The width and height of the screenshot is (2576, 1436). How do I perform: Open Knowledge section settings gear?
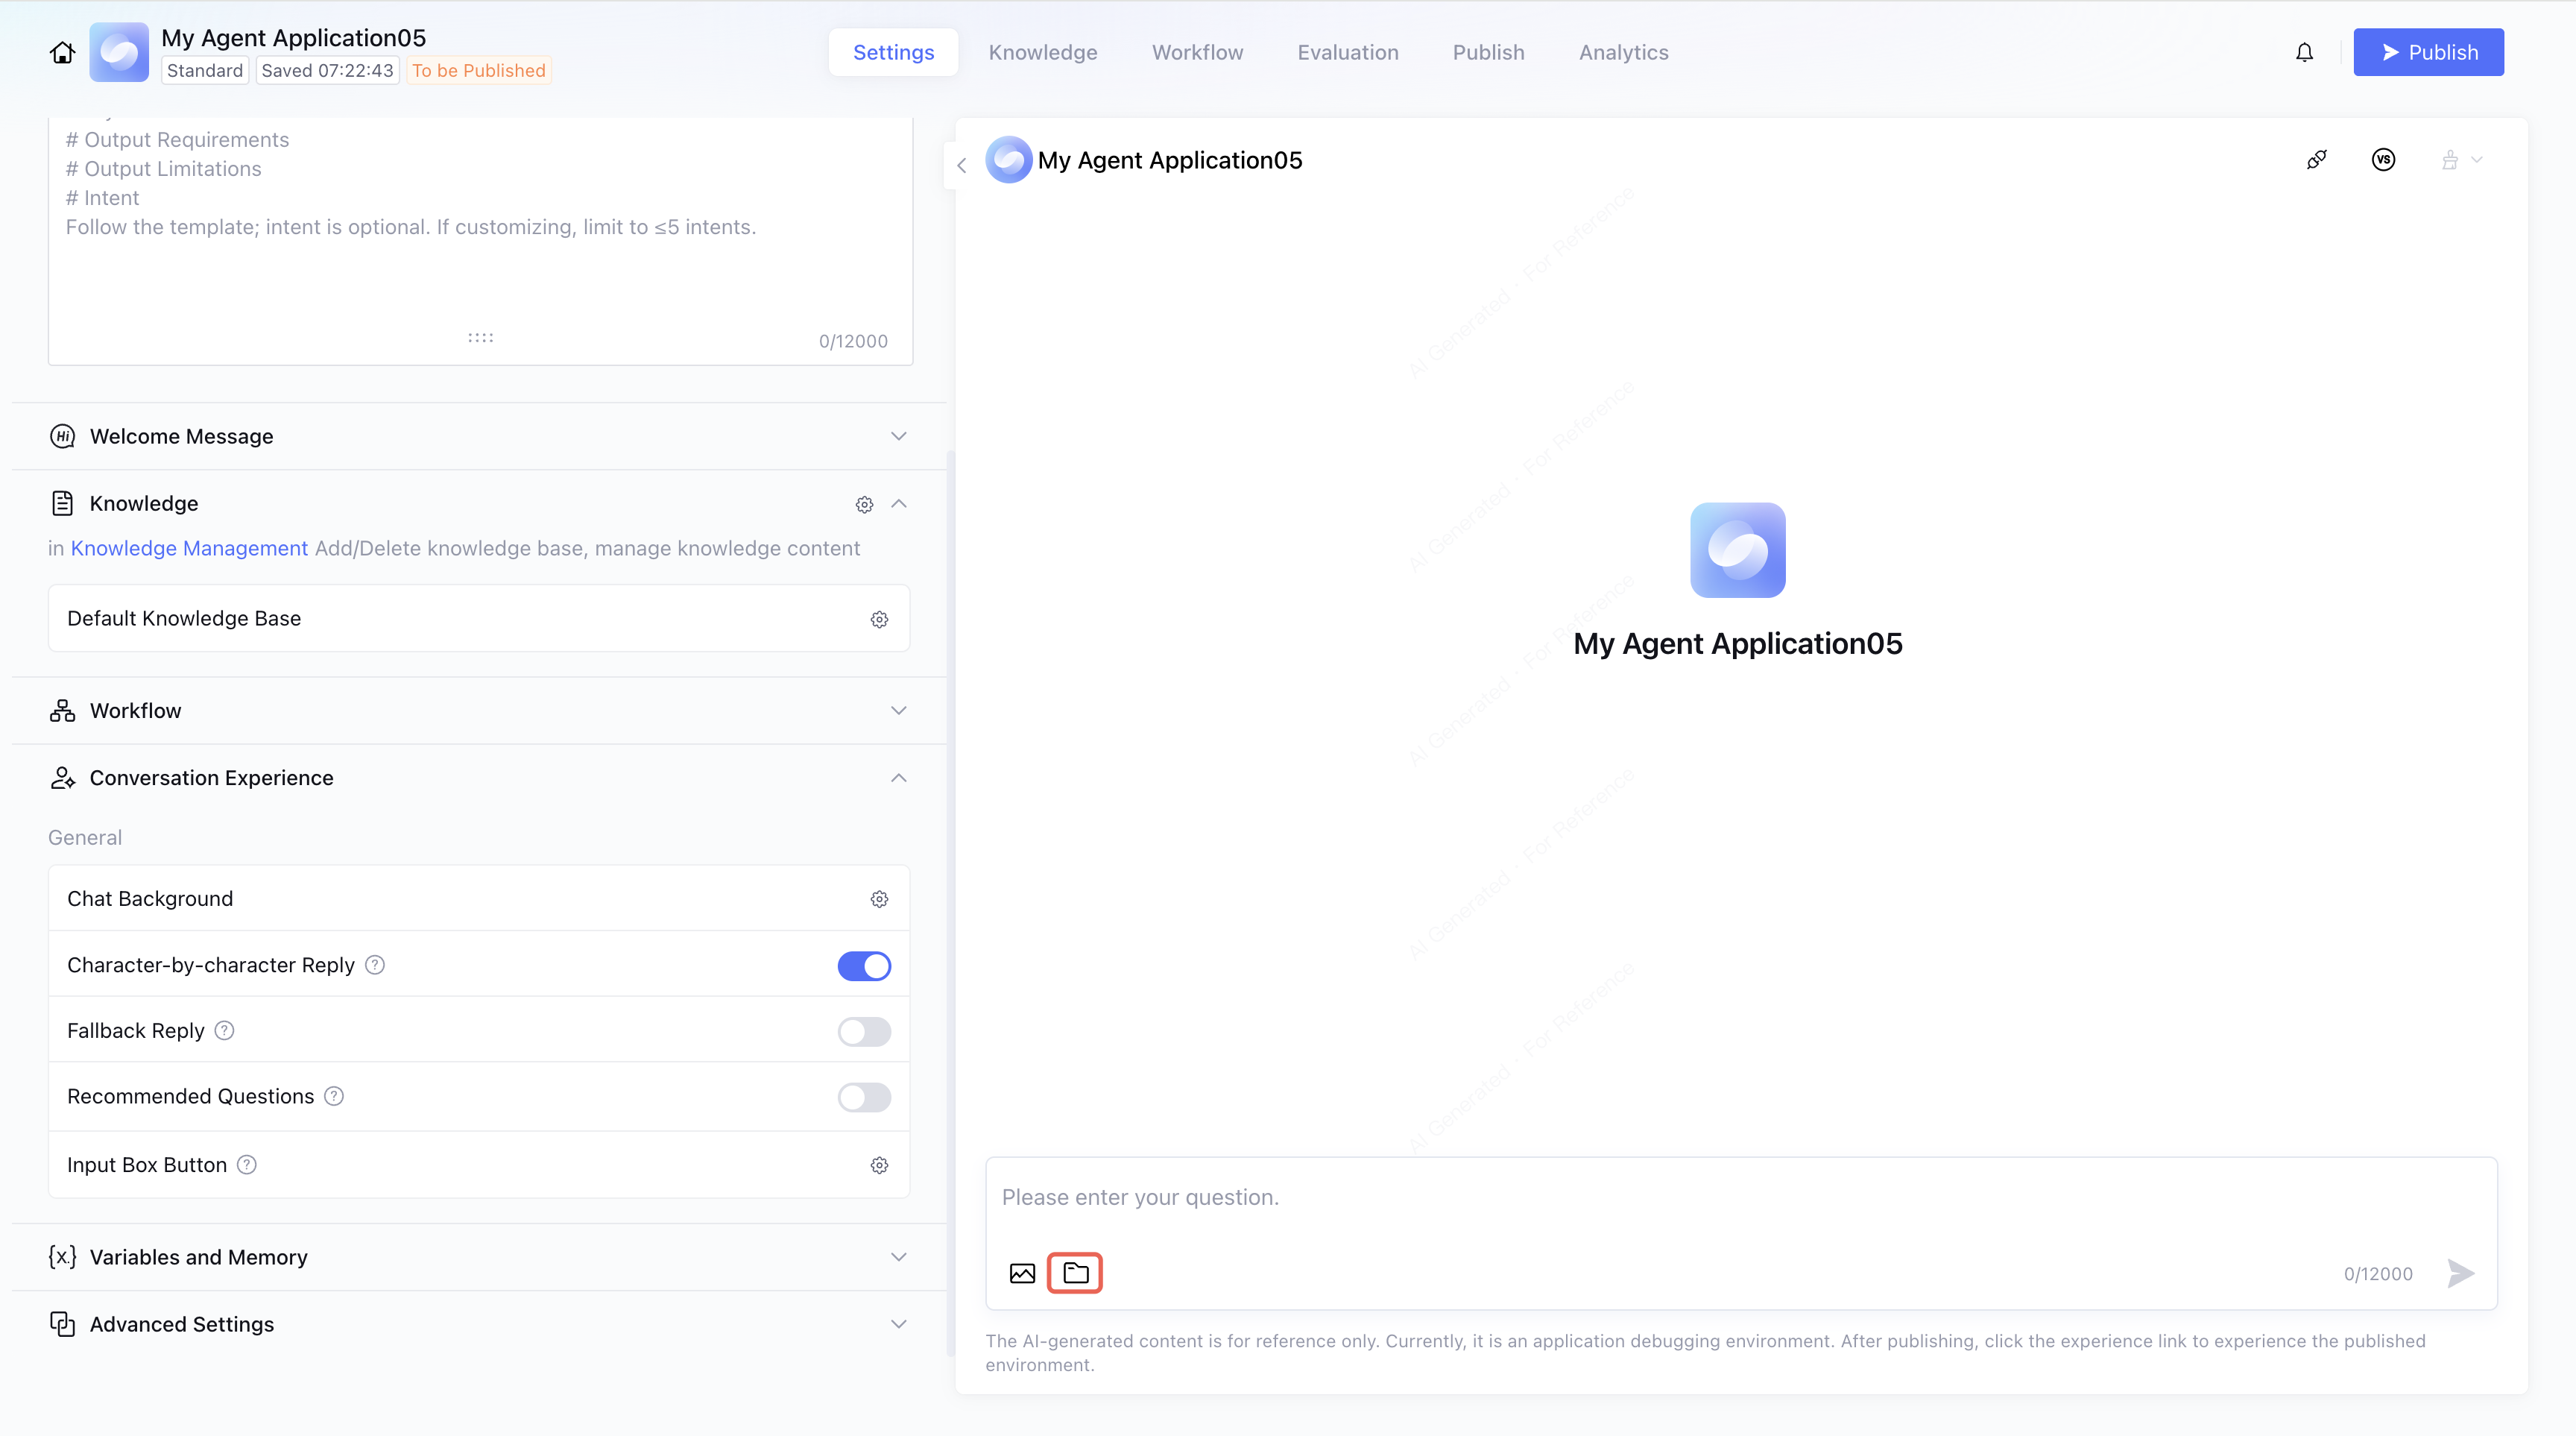864,504
